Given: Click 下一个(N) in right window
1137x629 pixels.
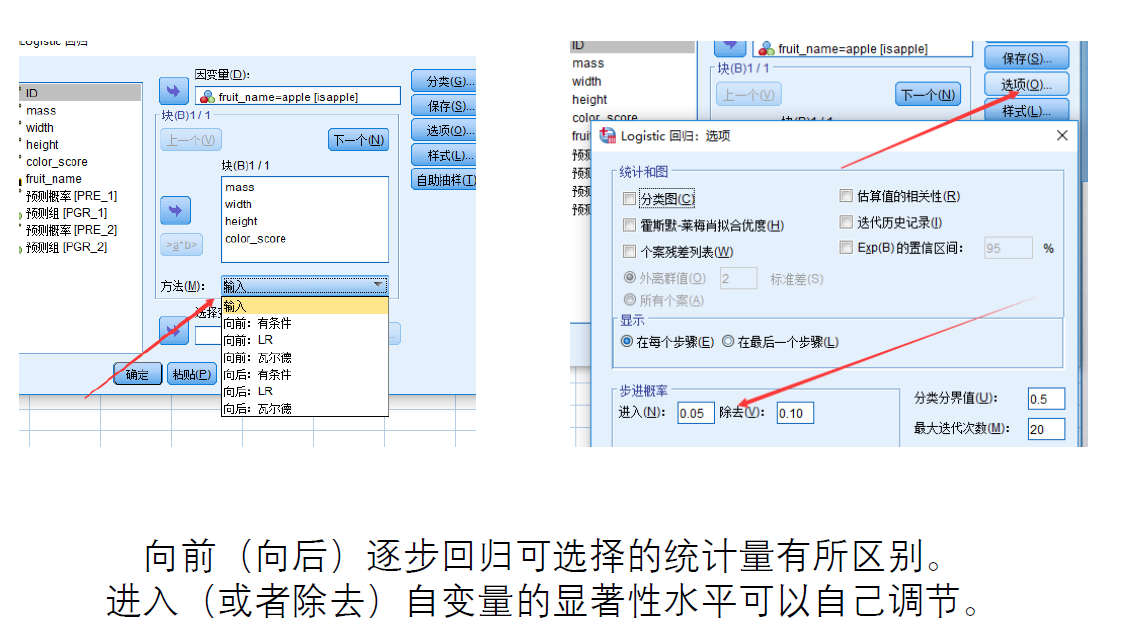Looking at the screenshot, I should (x=928, y=94).
